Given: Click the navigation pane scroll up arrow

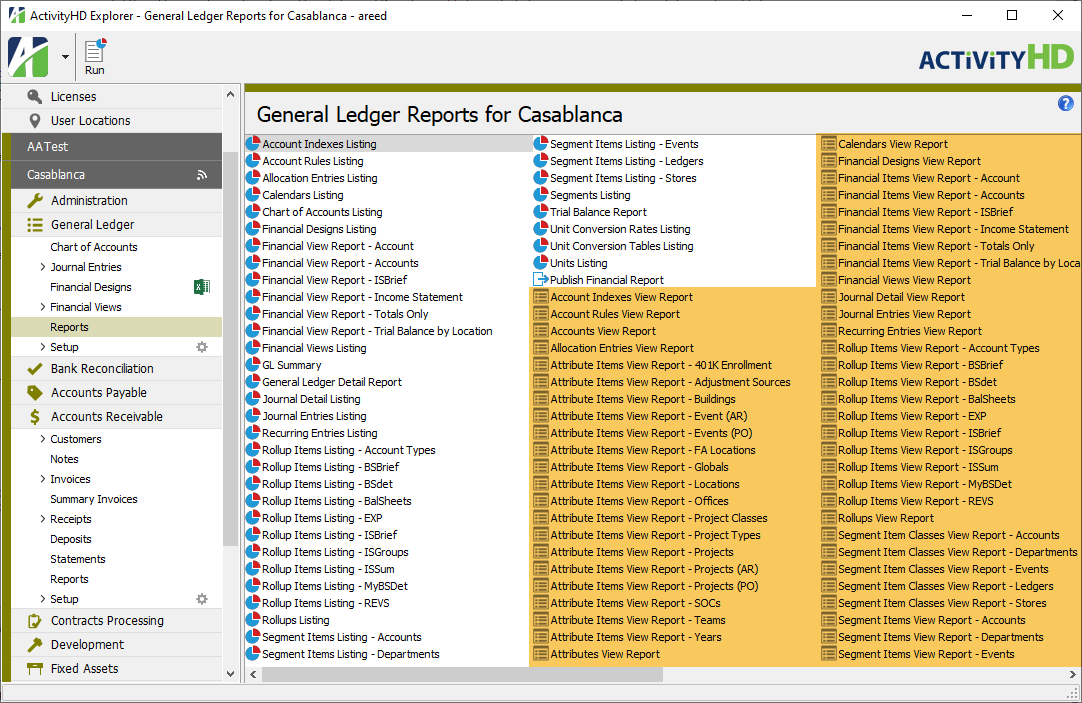Looking at the screenshot, I should pyautogui.click(x=230, y=95).
